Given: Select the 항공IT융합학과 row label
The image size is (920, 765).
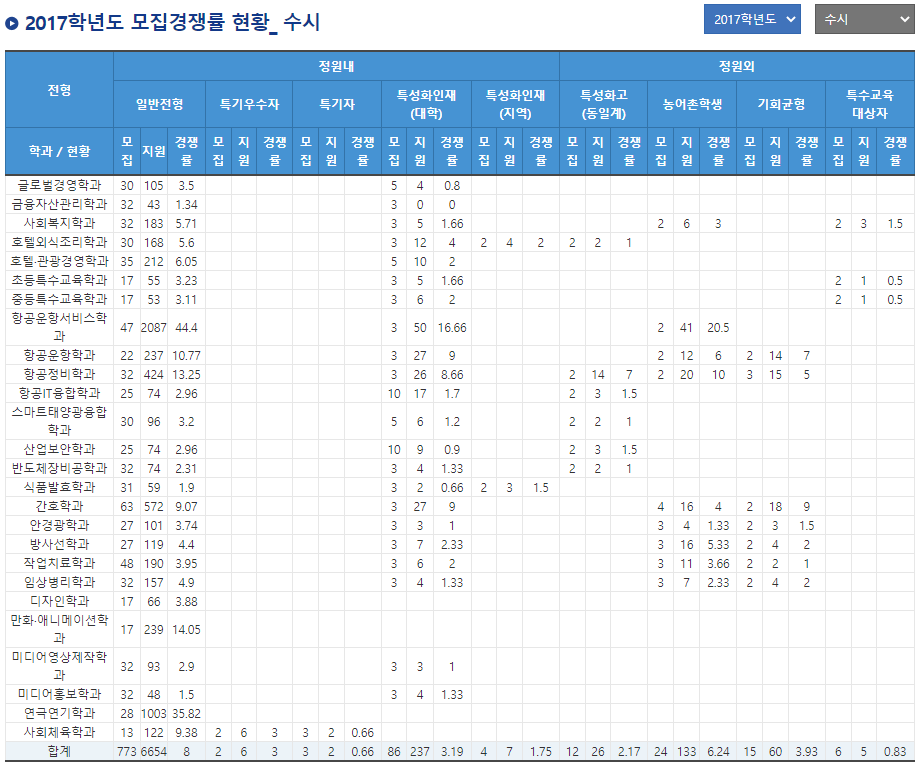Looking at the screenshot, I should coord(59,393).
